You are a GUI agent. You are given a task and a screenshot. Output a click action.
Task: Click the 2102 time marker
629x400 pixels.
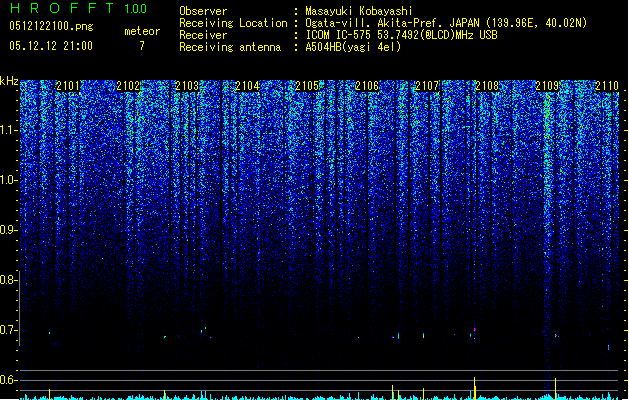point(128,86)
